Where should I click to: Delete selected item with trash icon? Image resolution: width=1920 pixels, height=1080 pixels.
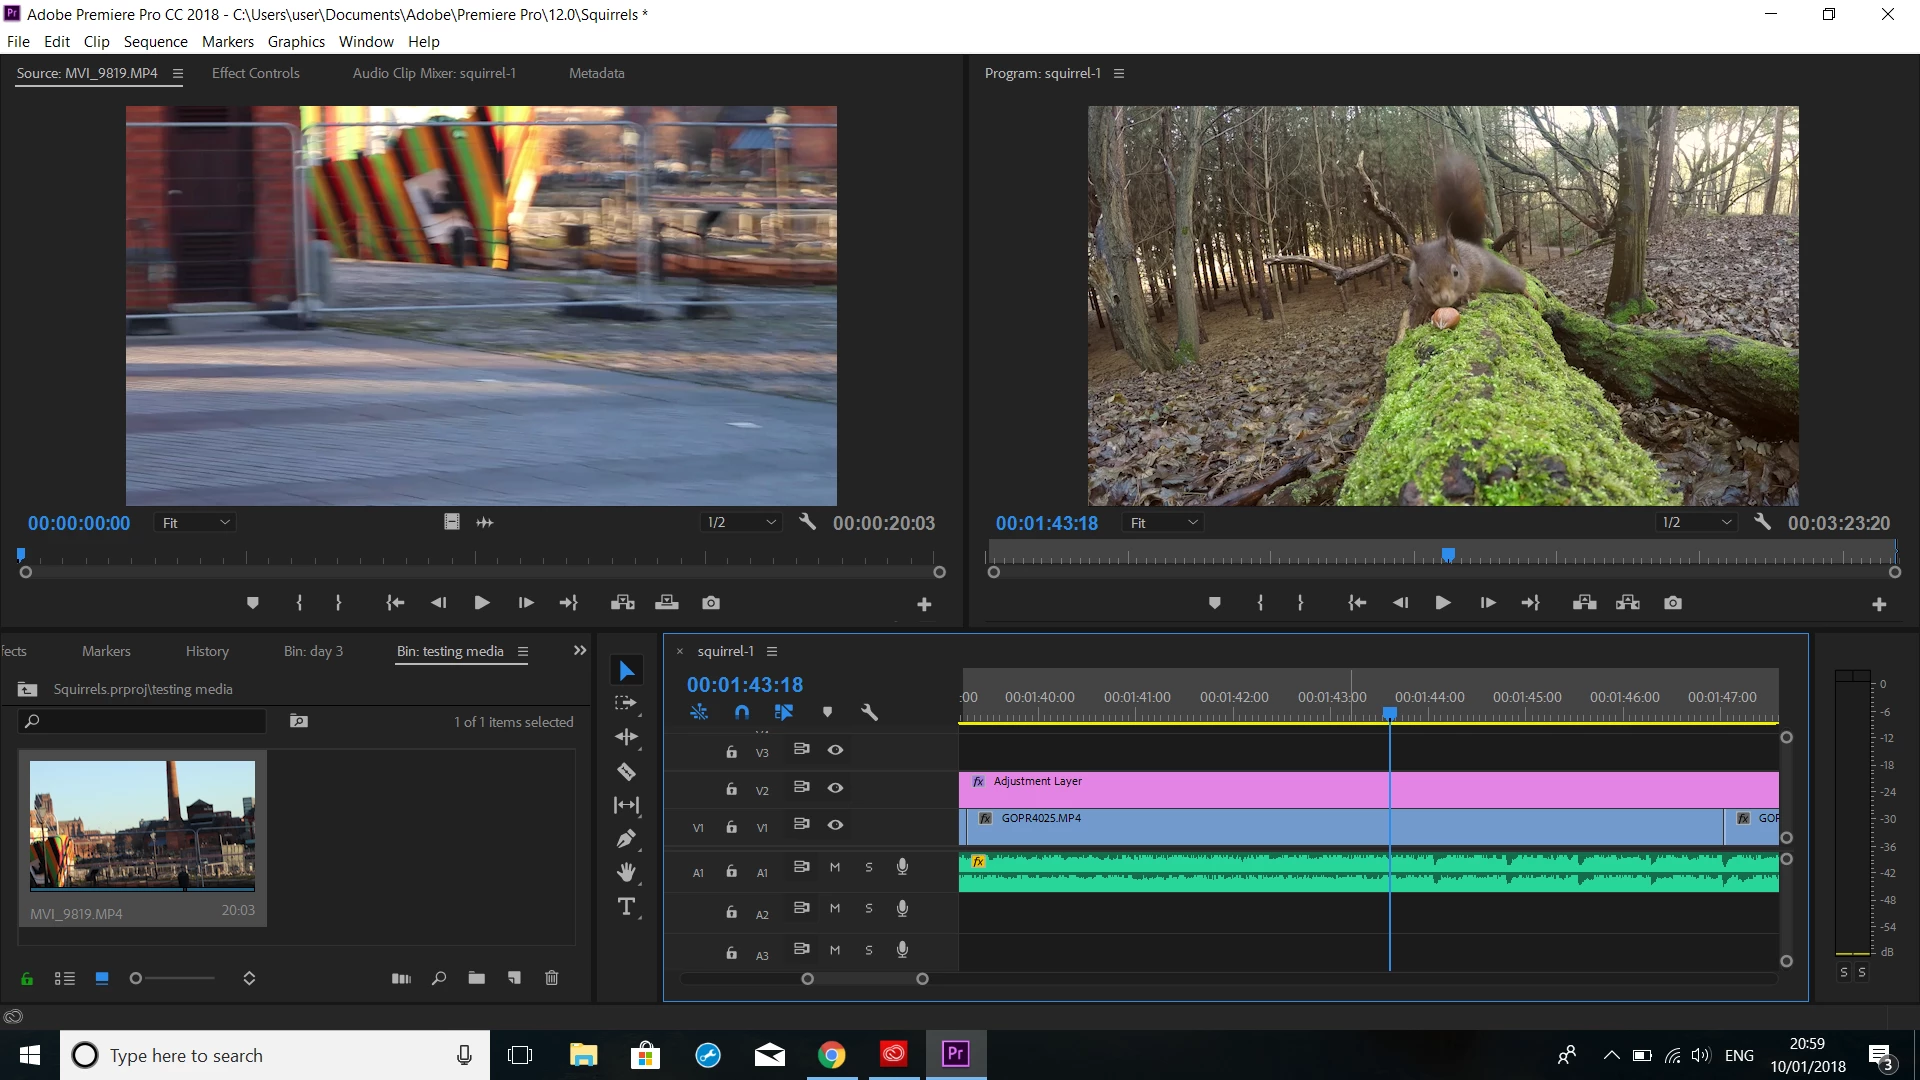coord(551,978)
